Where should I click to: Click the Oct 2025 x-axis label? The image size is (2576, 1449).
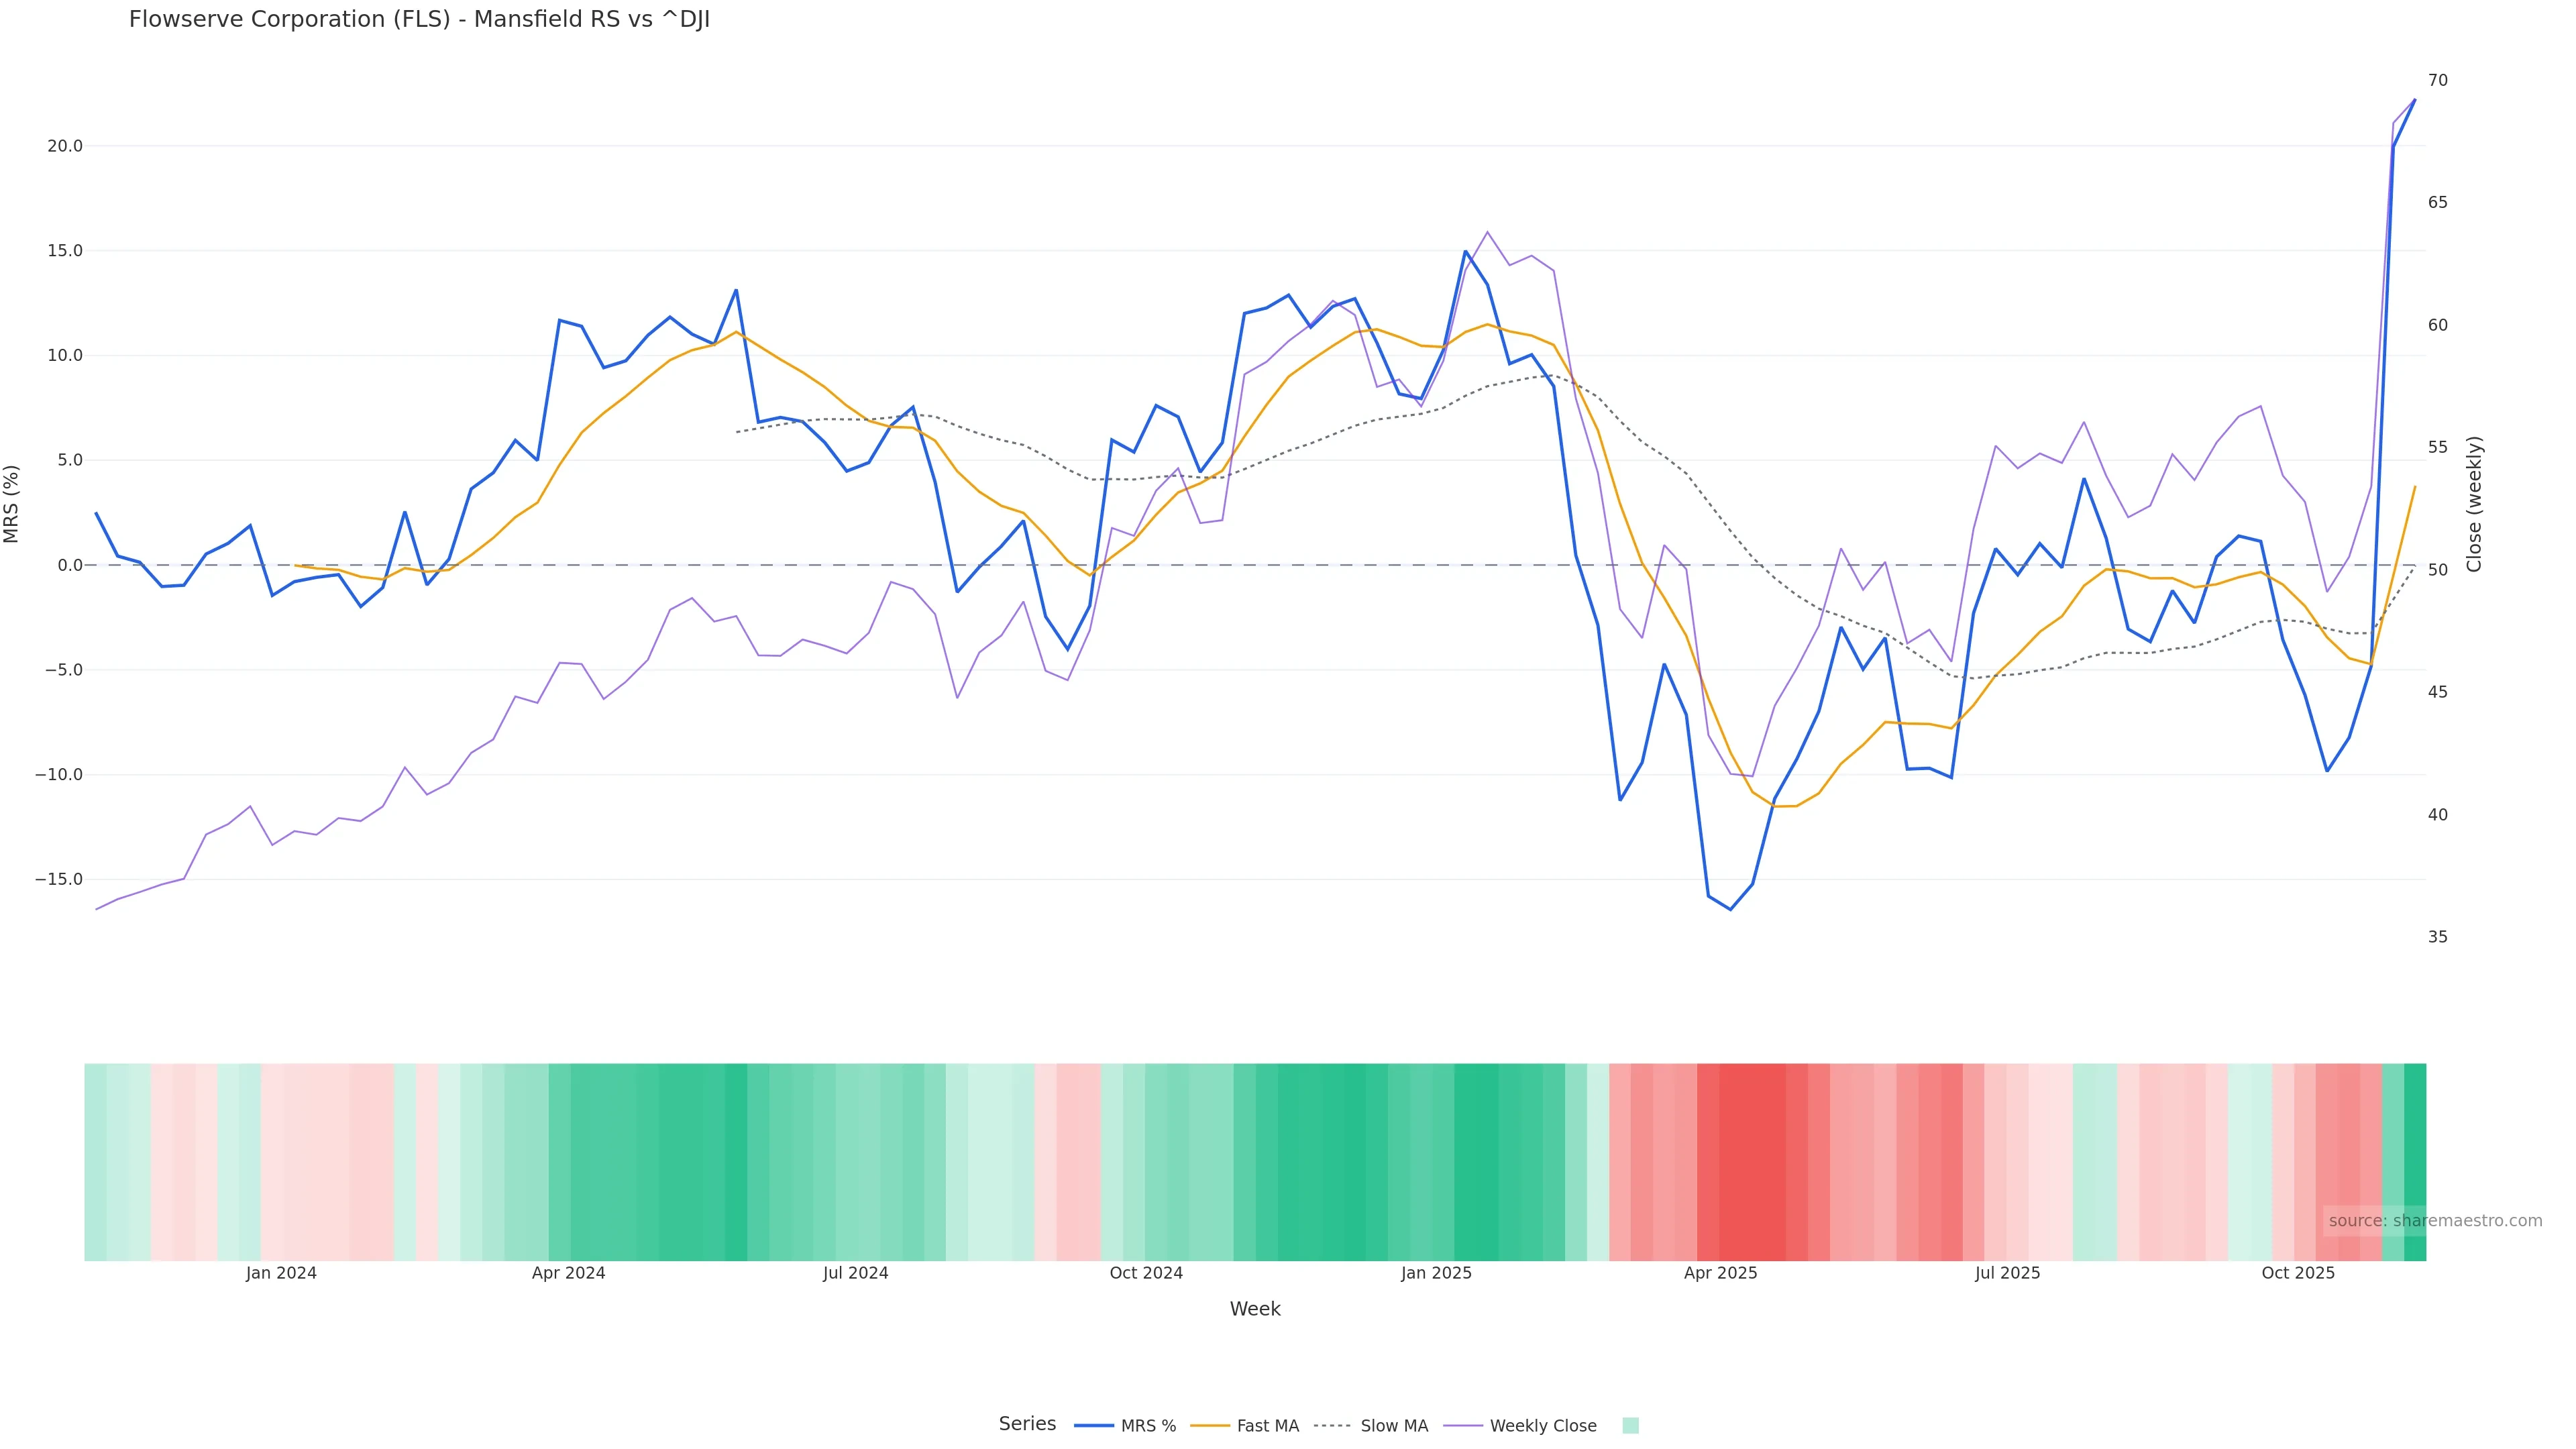(x=2298, y=1273)
